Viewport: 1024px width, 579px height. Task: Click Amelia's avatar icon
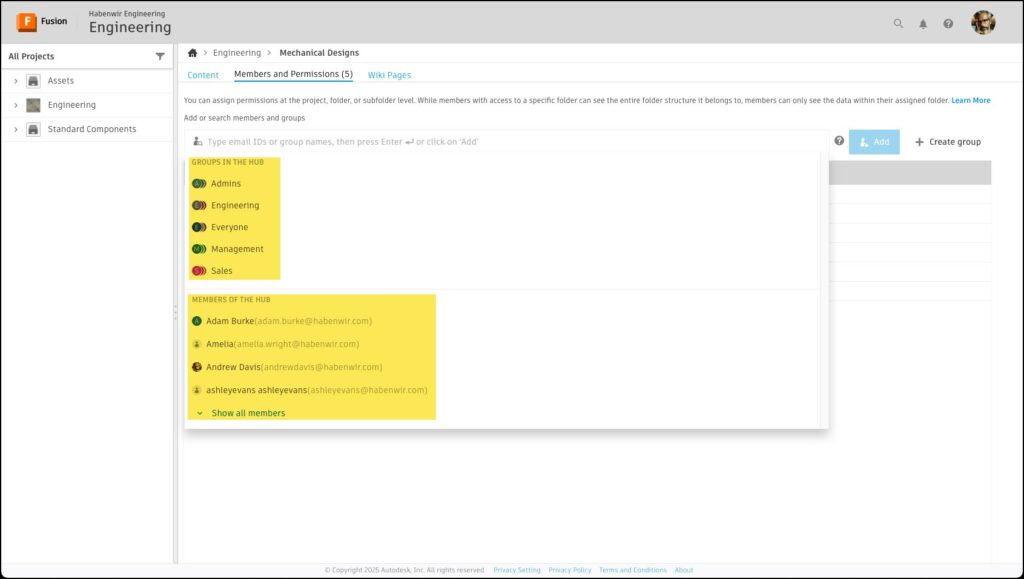pos(197,344)
